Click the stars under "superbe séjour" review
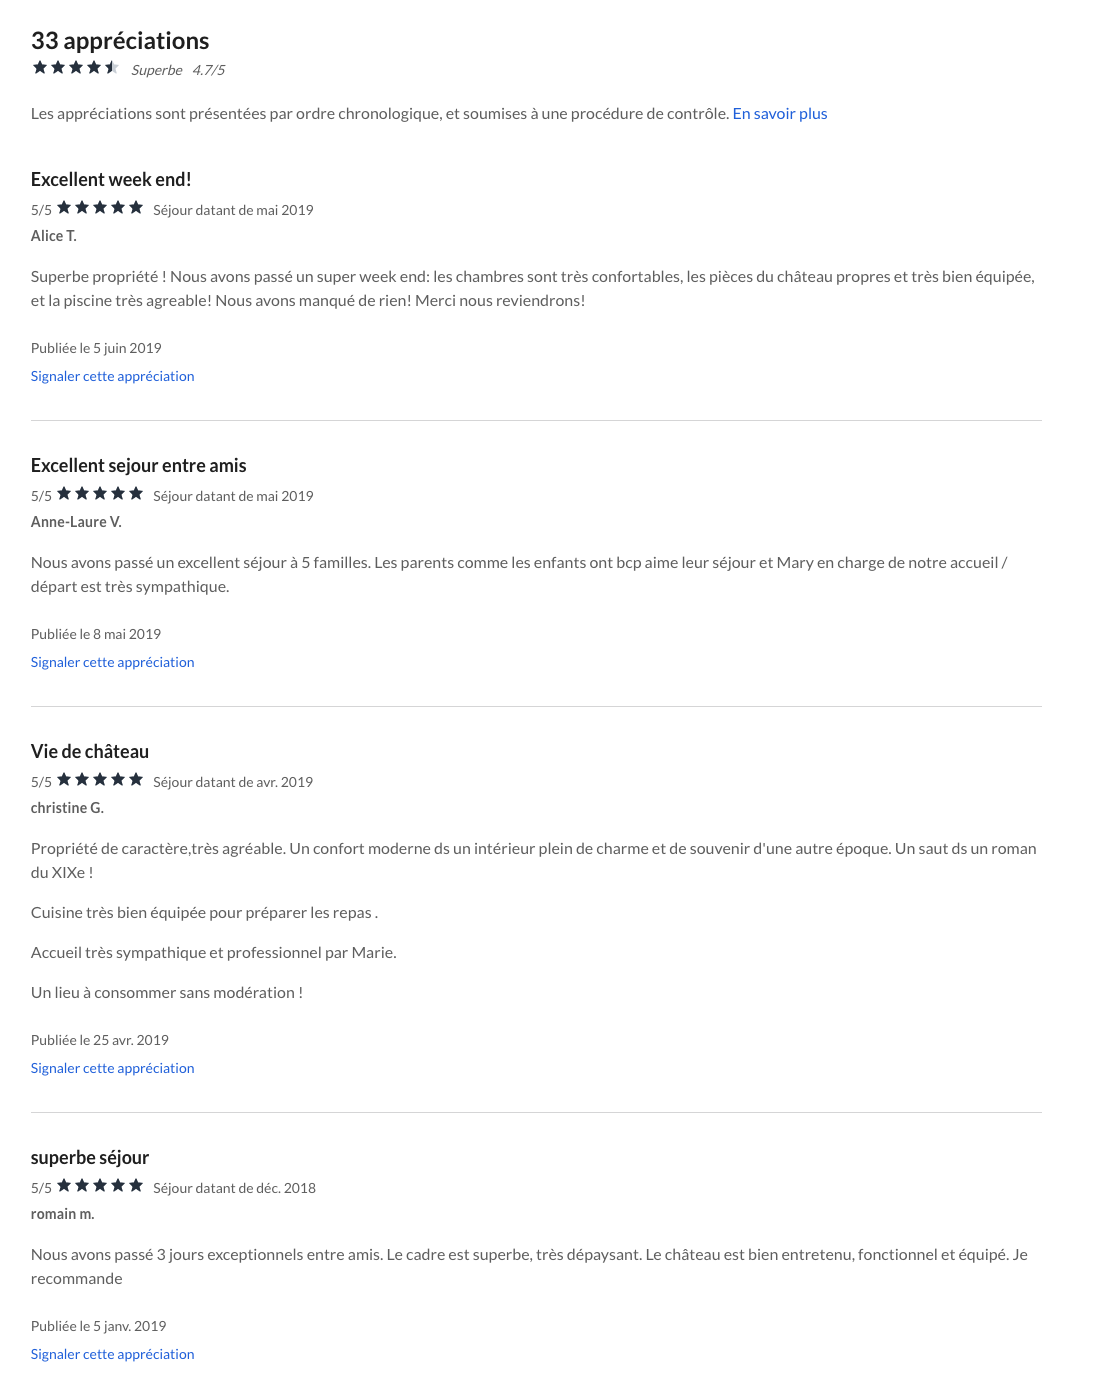Image resolution: width=1109 pixels, height=1387 pixels. (x=100, y=1186)
